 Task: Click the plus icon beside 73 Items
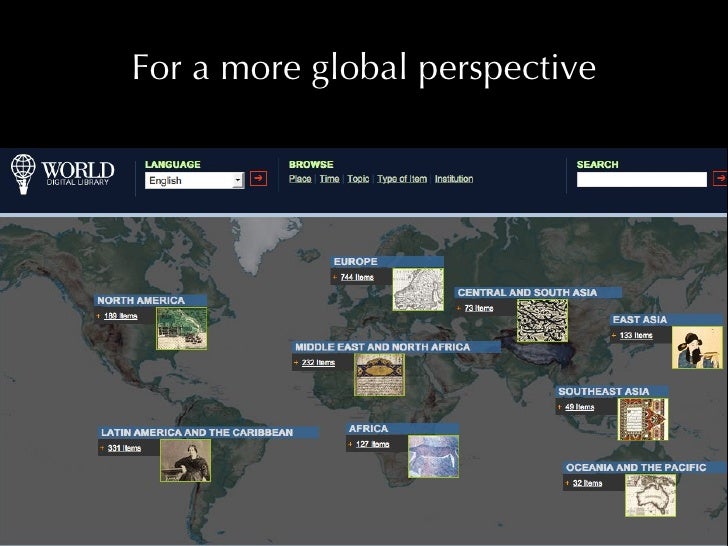(459, 308)
